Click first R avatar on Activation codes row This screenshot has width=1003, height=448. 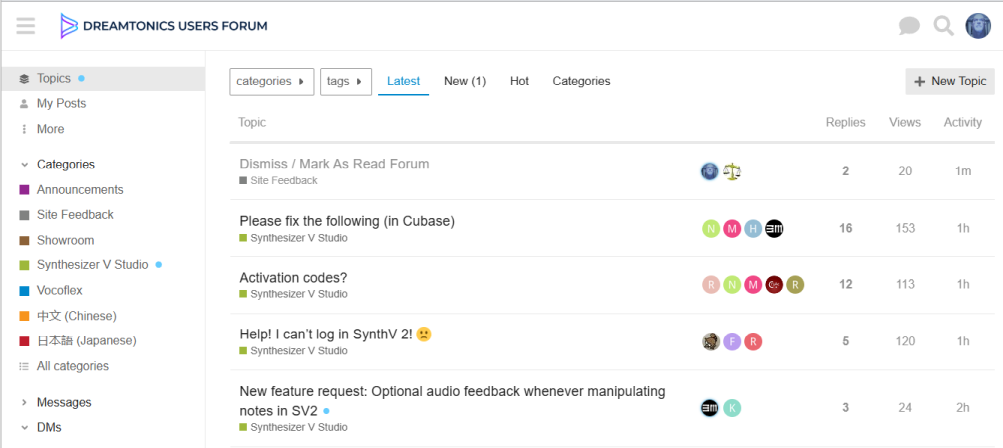[711, 285]
